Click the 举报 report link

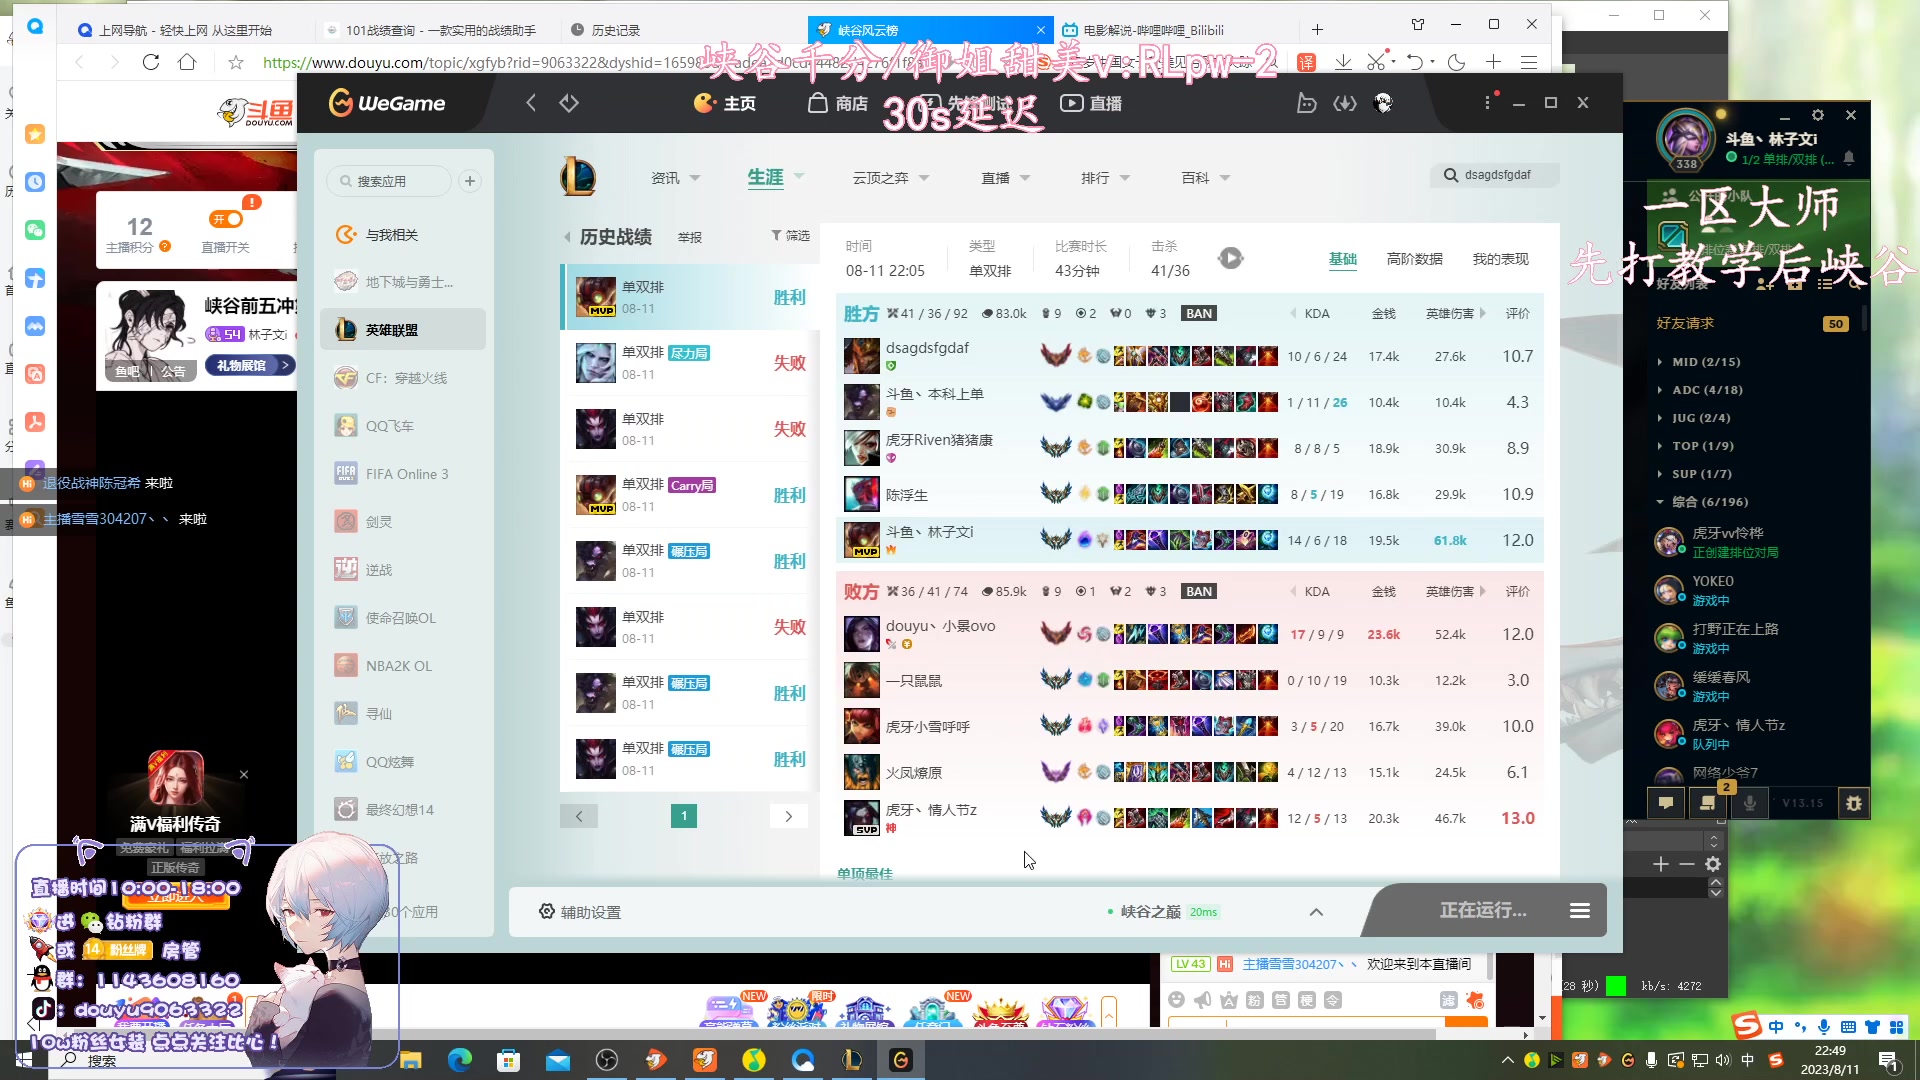point(689,238)
